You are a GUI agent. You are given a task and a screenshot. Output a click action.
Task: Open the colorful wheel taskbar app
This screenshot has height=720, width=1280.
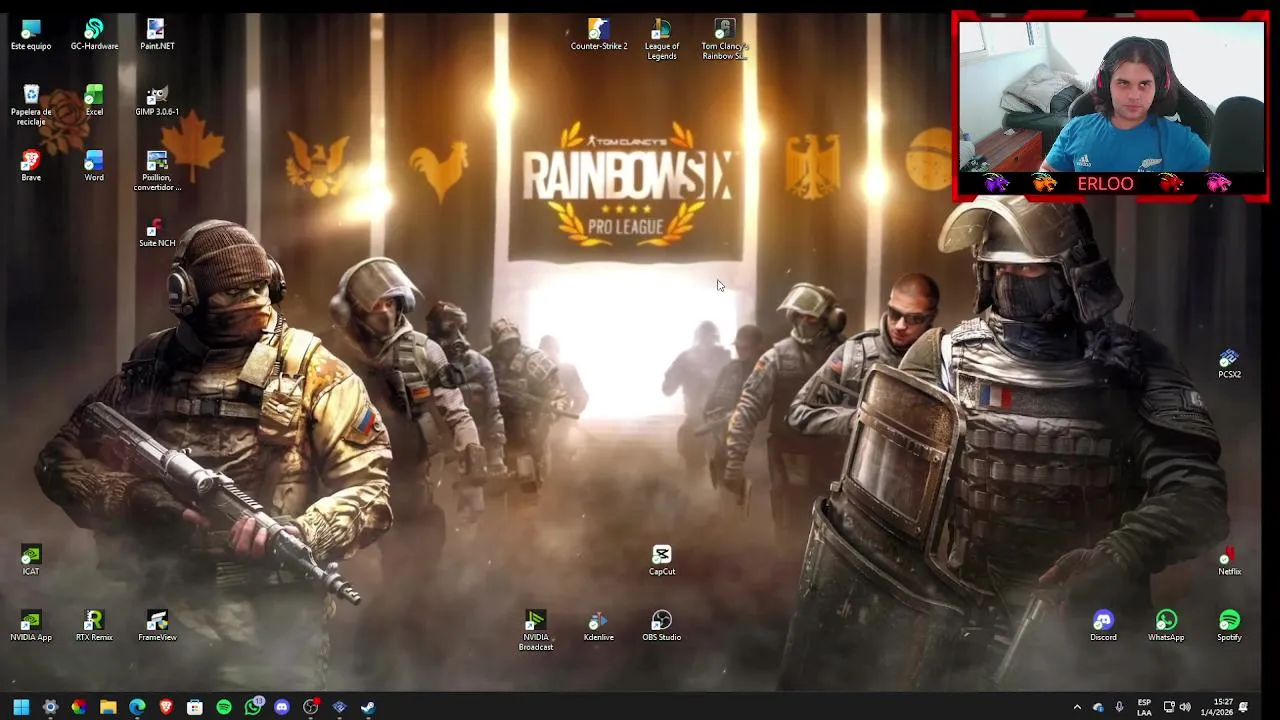[x=79, y=707]
